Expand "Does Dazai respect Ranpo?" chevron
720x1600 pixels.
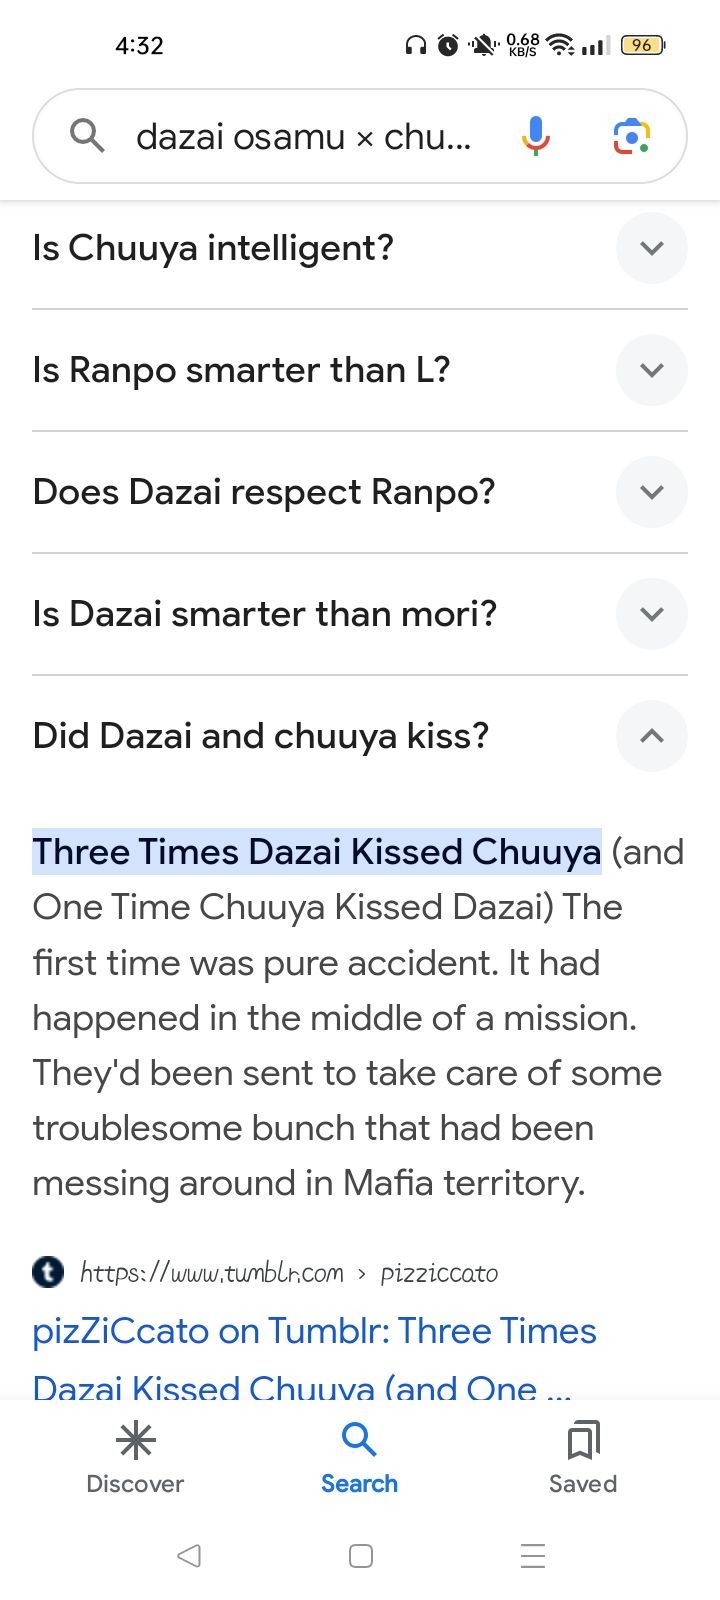[x=651, y=492]
